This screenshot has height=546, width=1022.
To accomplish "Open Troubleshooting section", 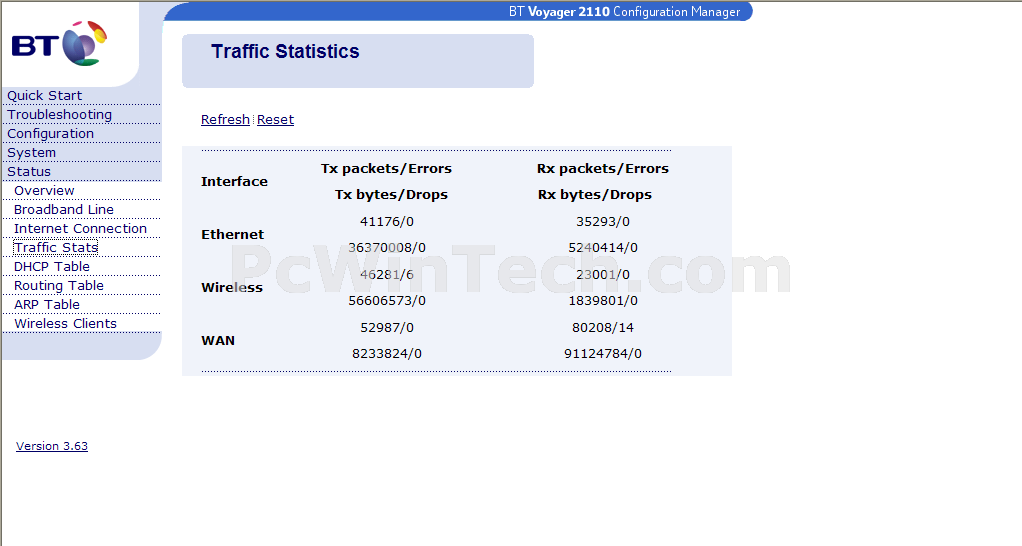I will (x=59, y=115).
